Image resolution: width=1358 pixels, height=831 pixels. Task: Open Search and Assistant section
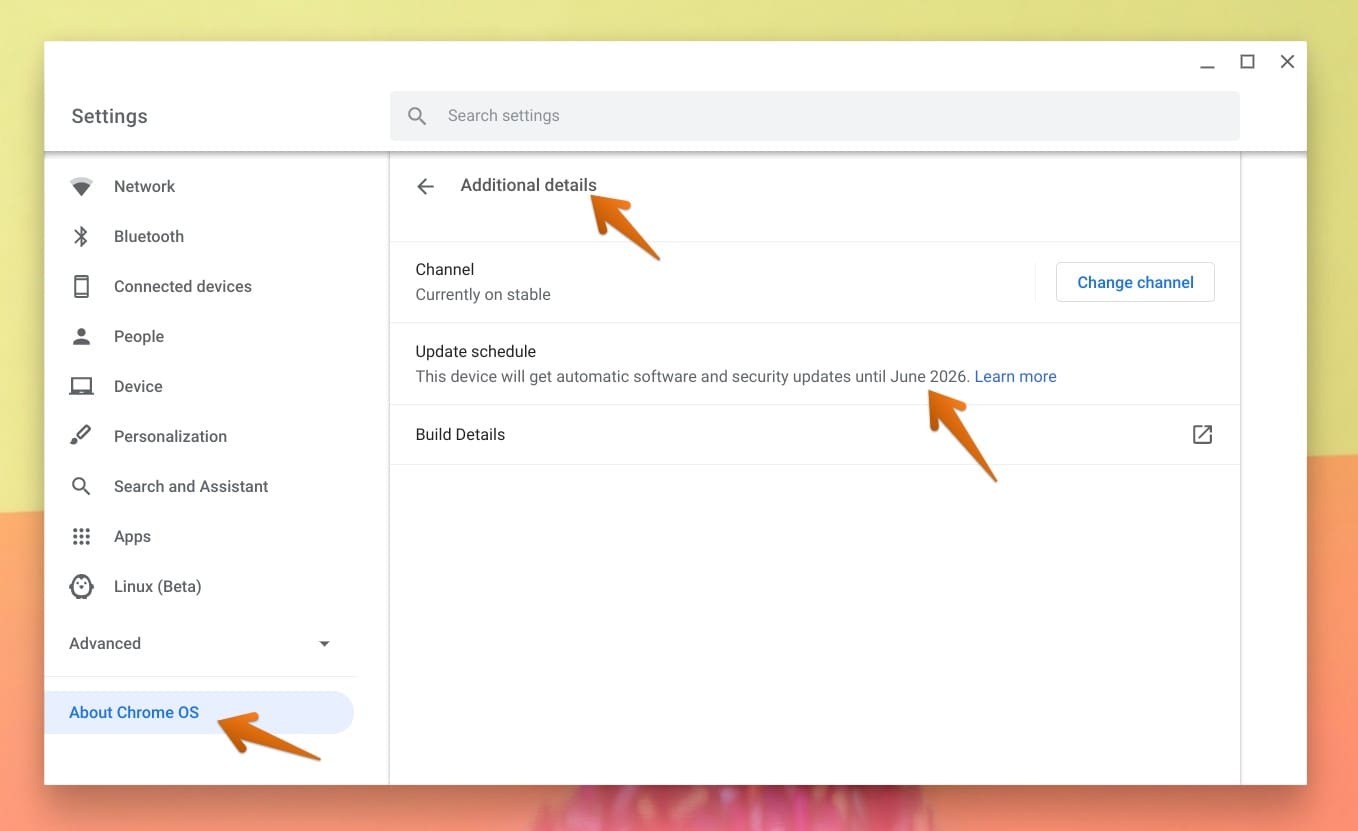tap(191, 486)
